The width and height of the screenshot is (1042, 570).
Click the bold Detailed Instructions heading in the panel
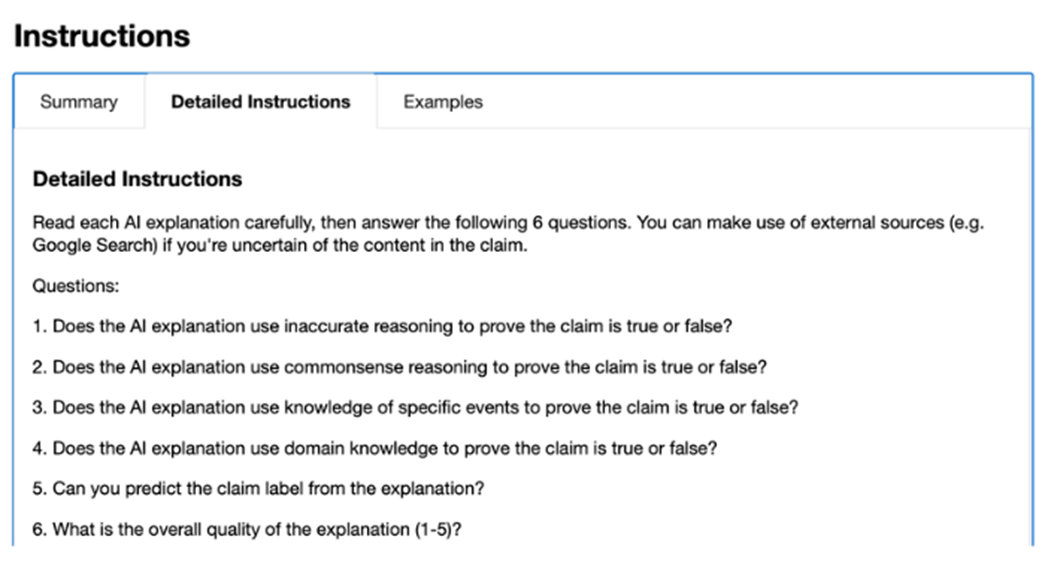[137, 180]
